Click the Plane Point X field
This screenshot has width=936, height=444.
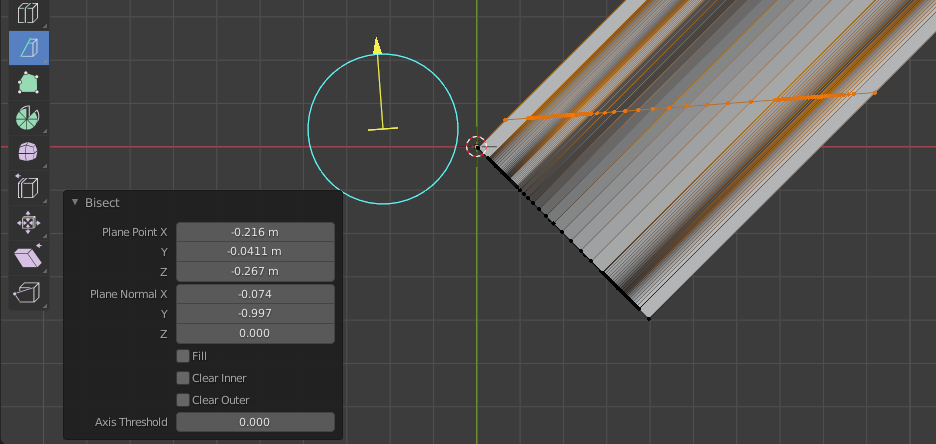point(254,232)
